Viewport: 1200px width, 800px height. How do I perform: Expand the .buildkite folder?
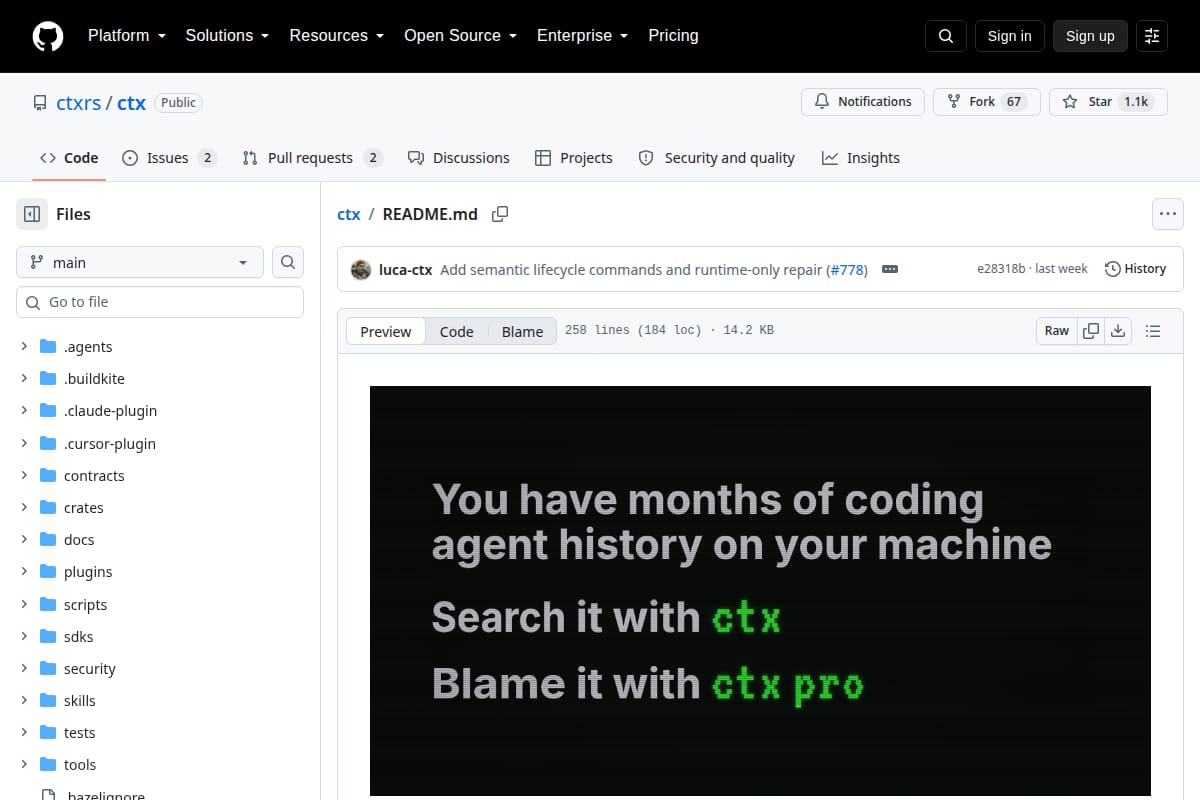(x=24, y=379)
